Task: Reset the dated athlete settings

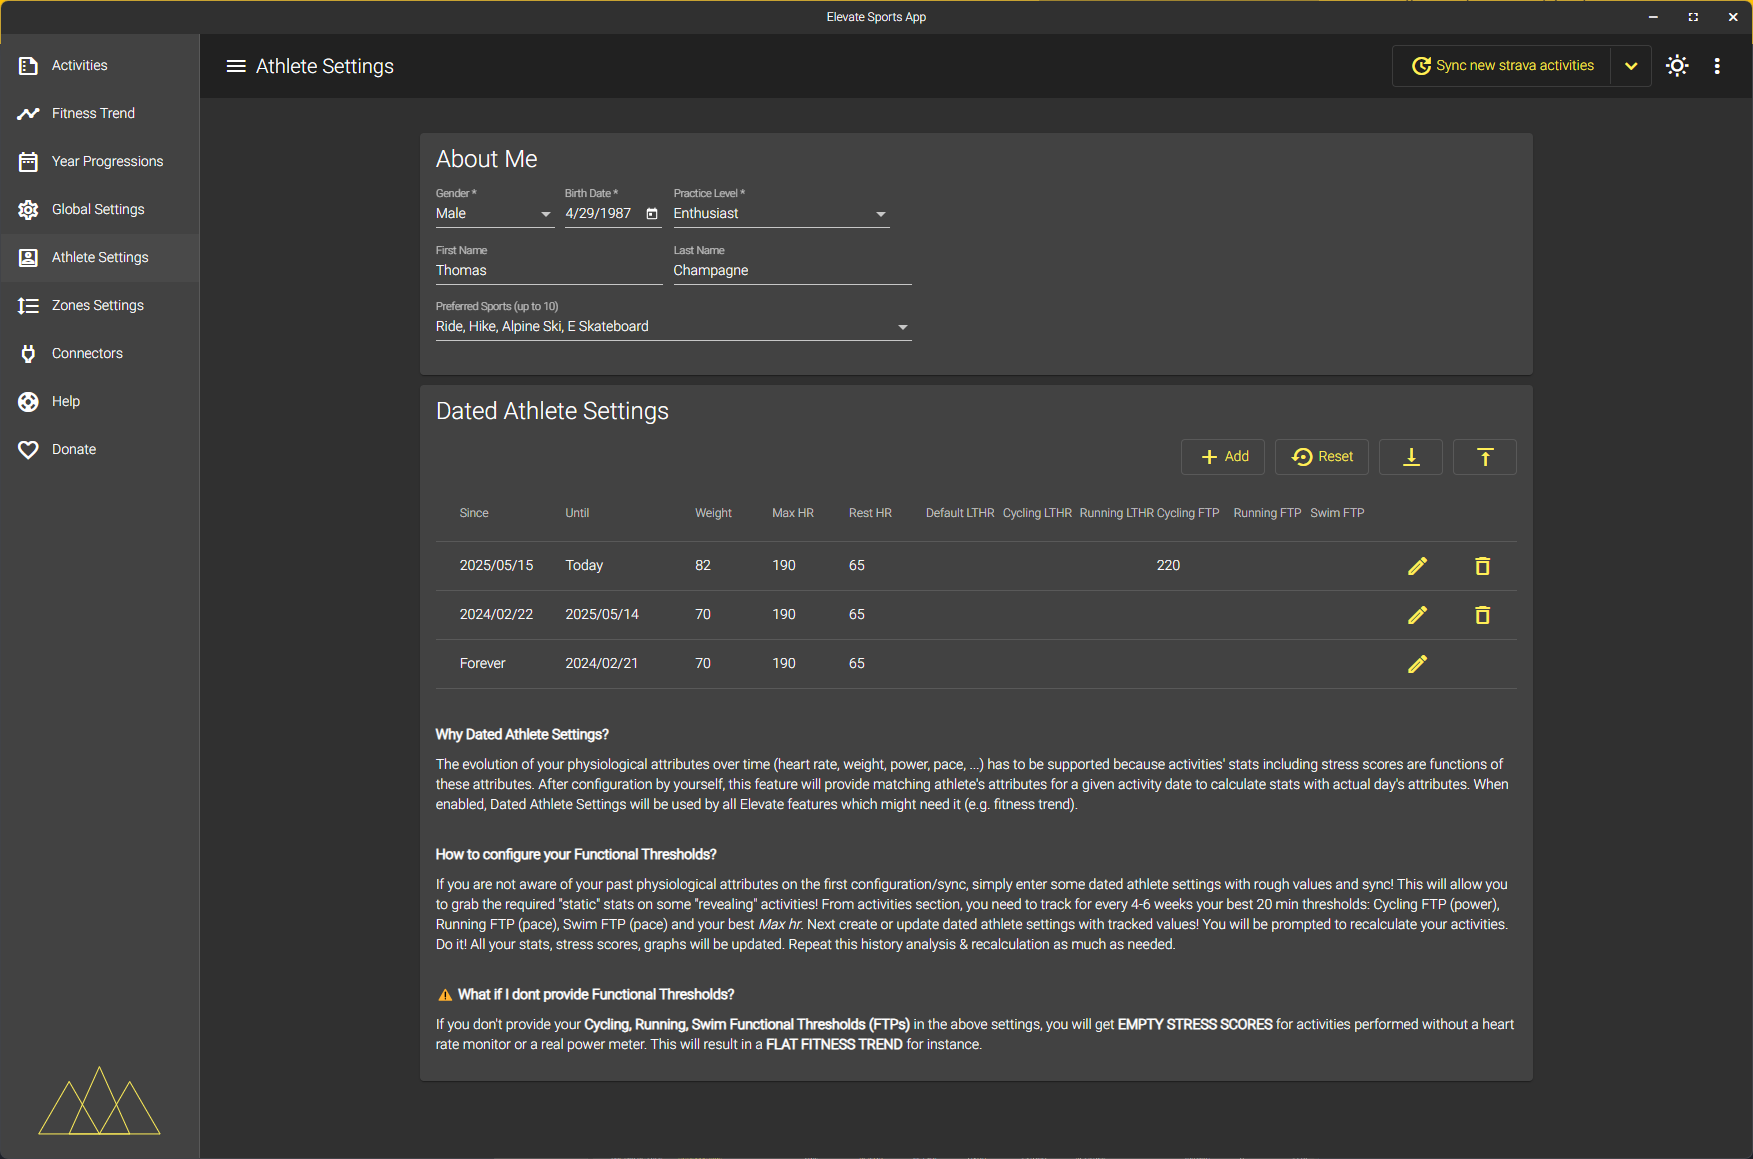Action: click(x=1321, y=456)
